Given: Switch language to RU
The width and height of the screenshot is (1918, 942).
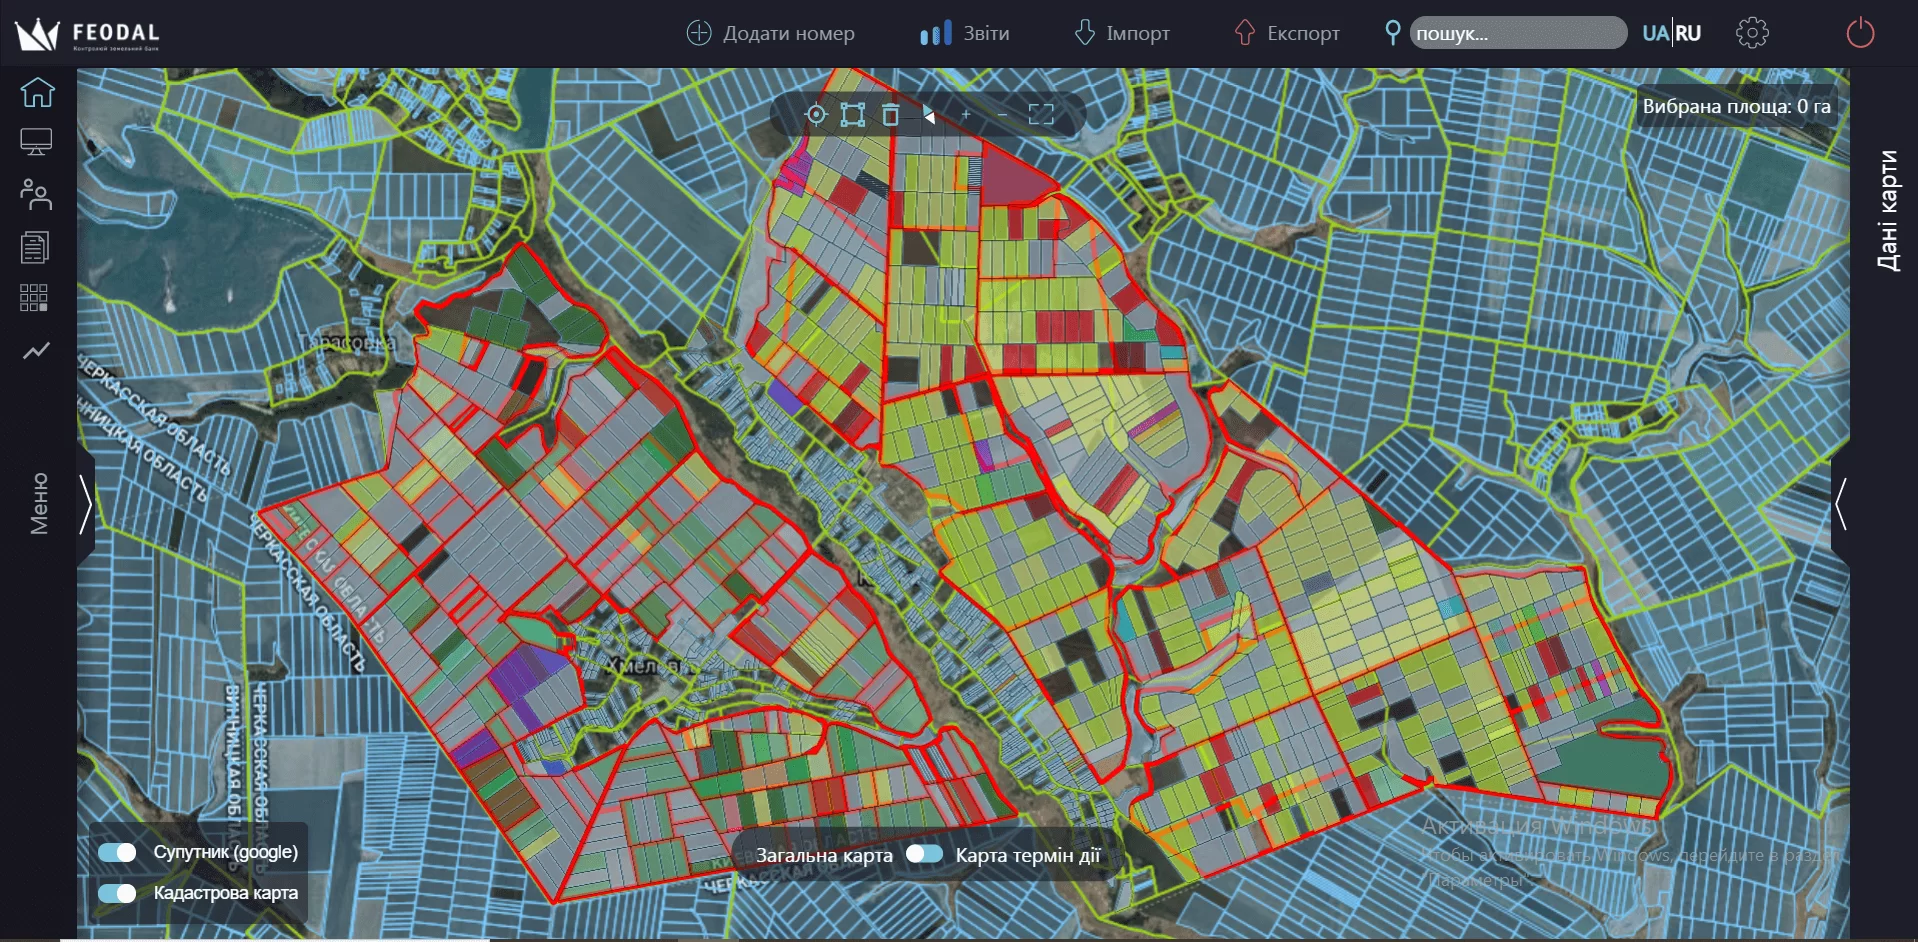Looking at the screenshot, I should click(1688, 33).
